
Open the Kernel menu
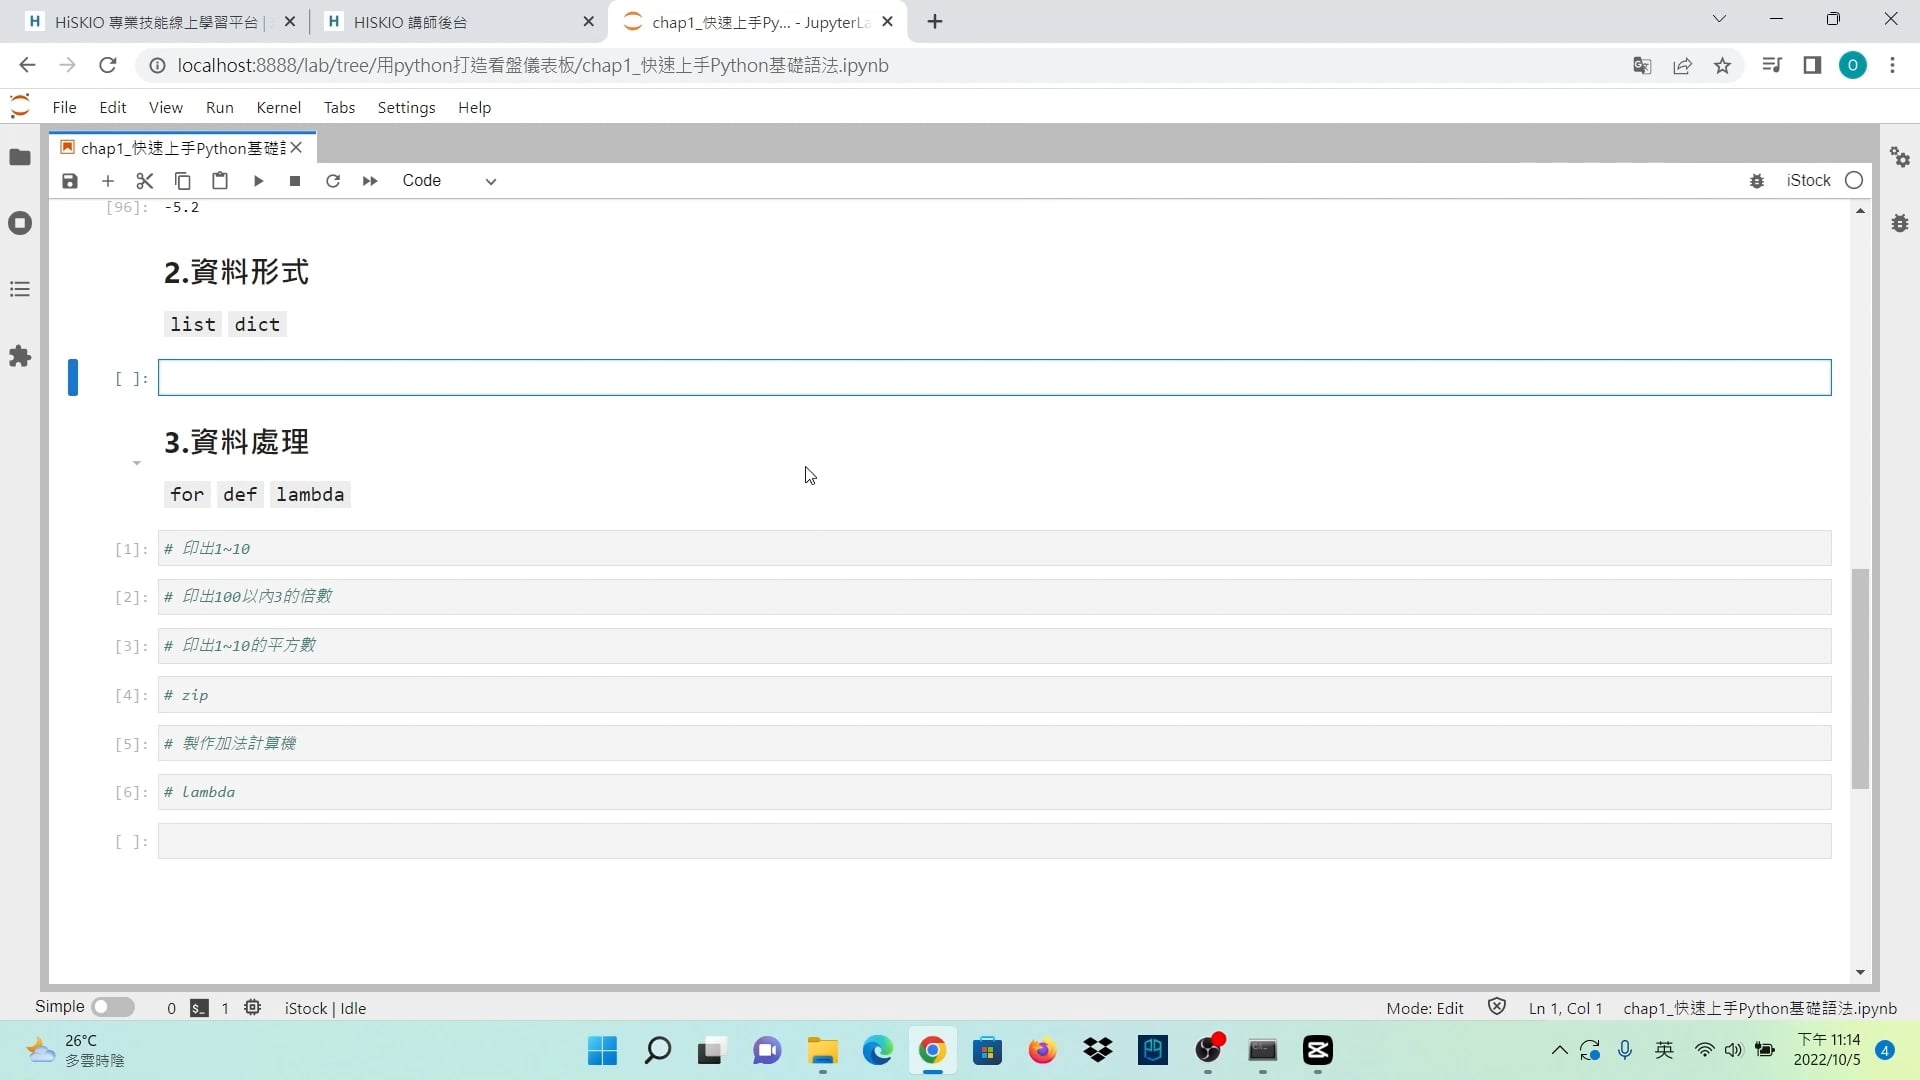coord(278,108)
